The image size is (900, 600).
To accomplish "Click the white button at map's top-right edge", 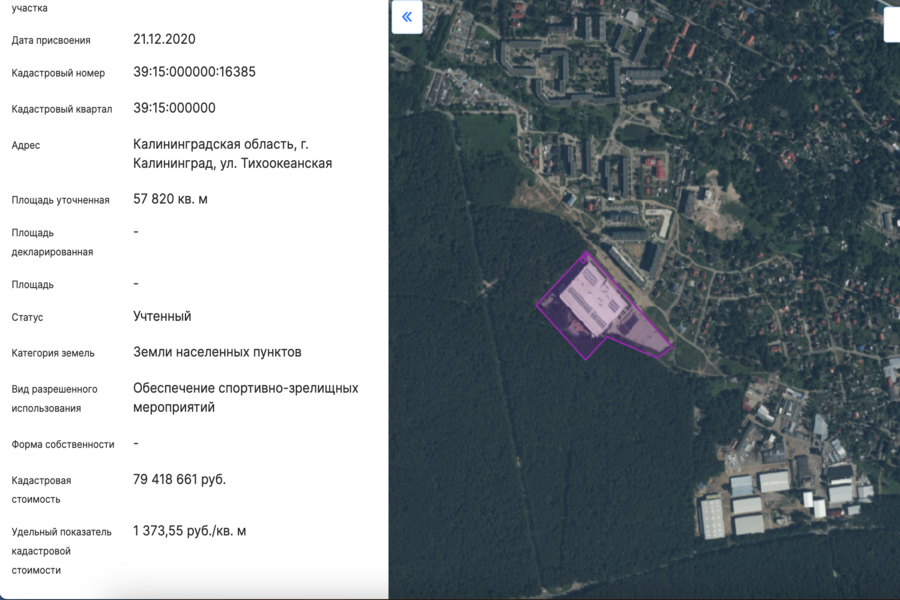I will tap(892, 22).
